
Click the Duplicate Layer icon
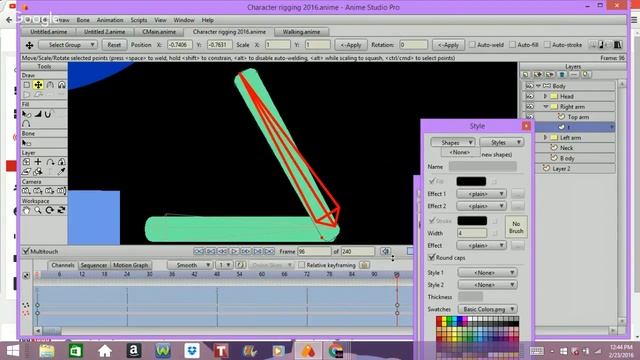click(538, 75)
